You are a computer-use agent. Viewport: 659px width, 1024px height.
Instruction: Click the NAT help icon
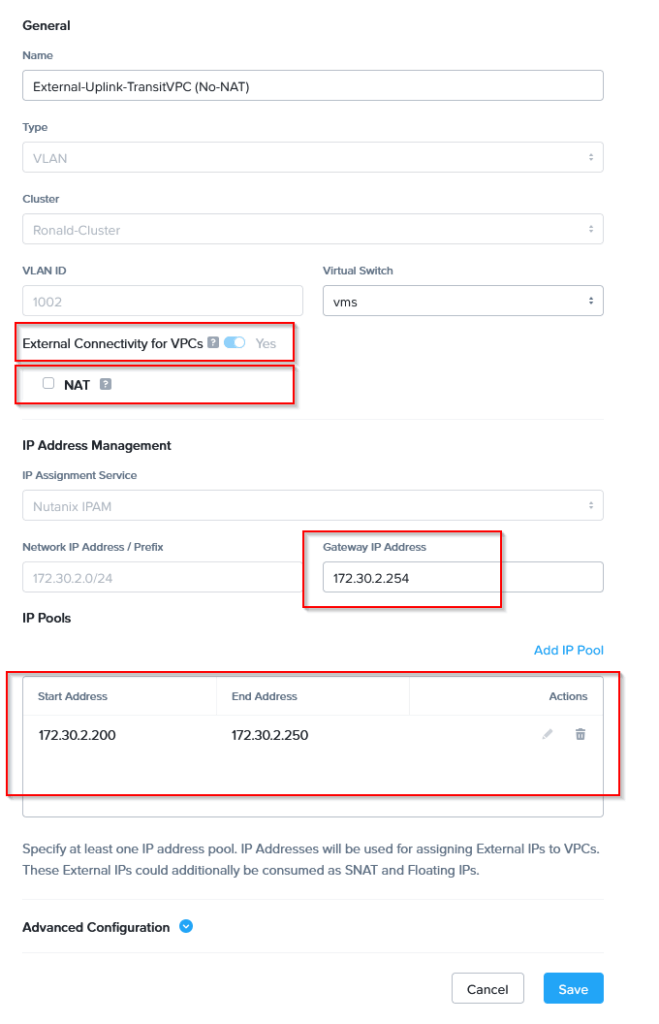click(x=104, y=385)
